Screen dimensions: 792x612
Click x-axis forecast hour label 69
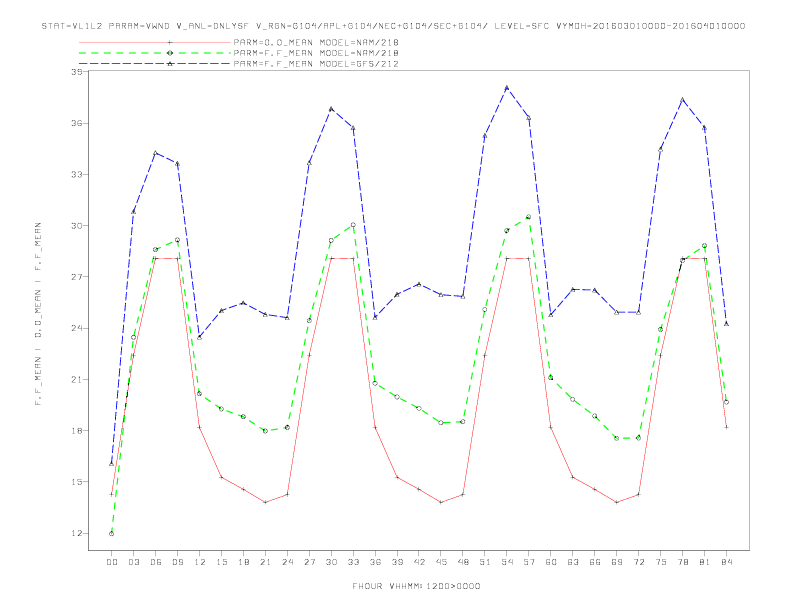pyautogui.click(x=617, y=562)
